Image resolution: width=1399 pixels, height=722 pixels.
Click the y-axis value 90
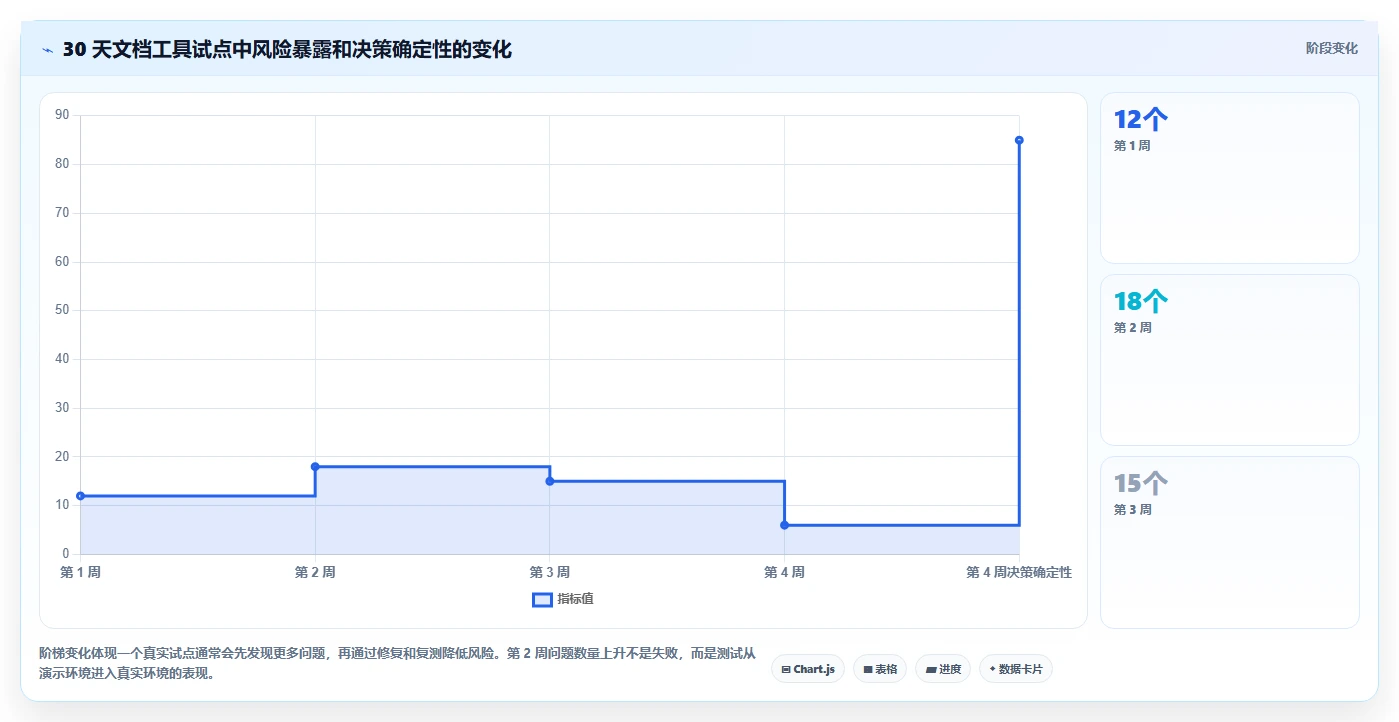(x=62, y=115)
